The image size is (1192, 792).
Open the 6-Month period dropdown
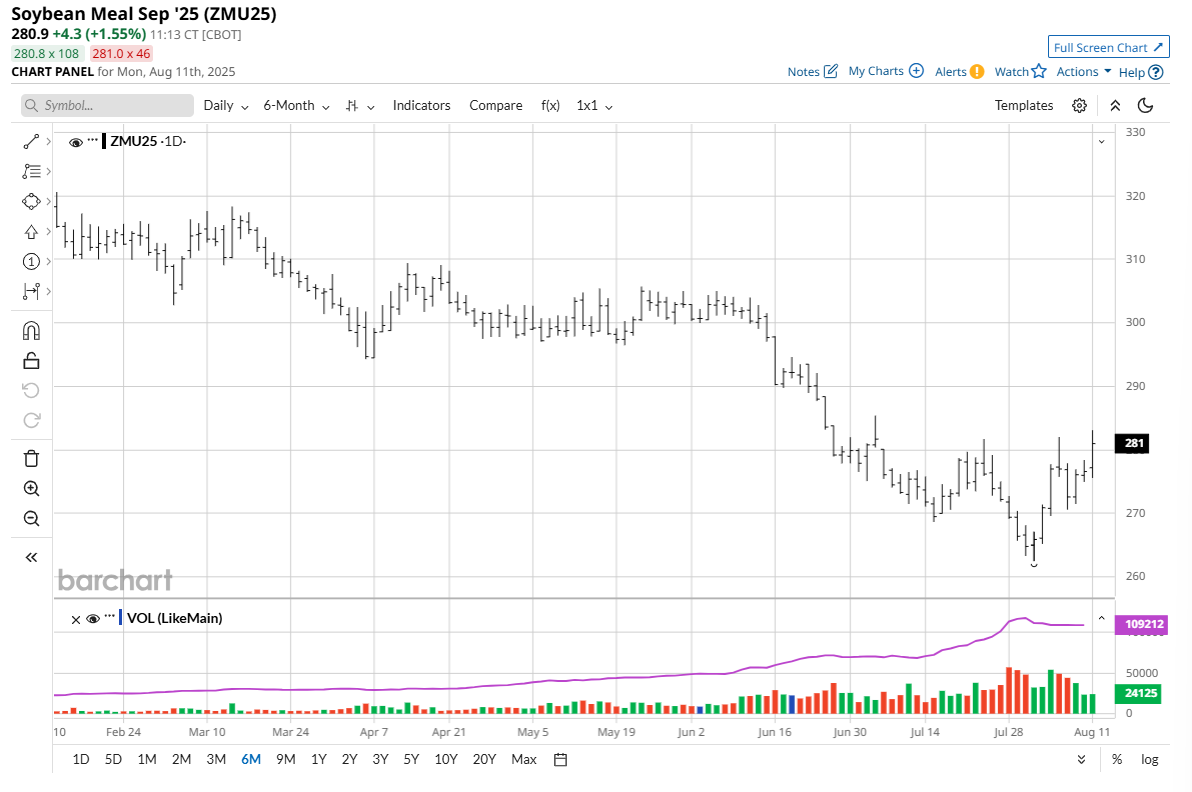click(x=296, y=106)
